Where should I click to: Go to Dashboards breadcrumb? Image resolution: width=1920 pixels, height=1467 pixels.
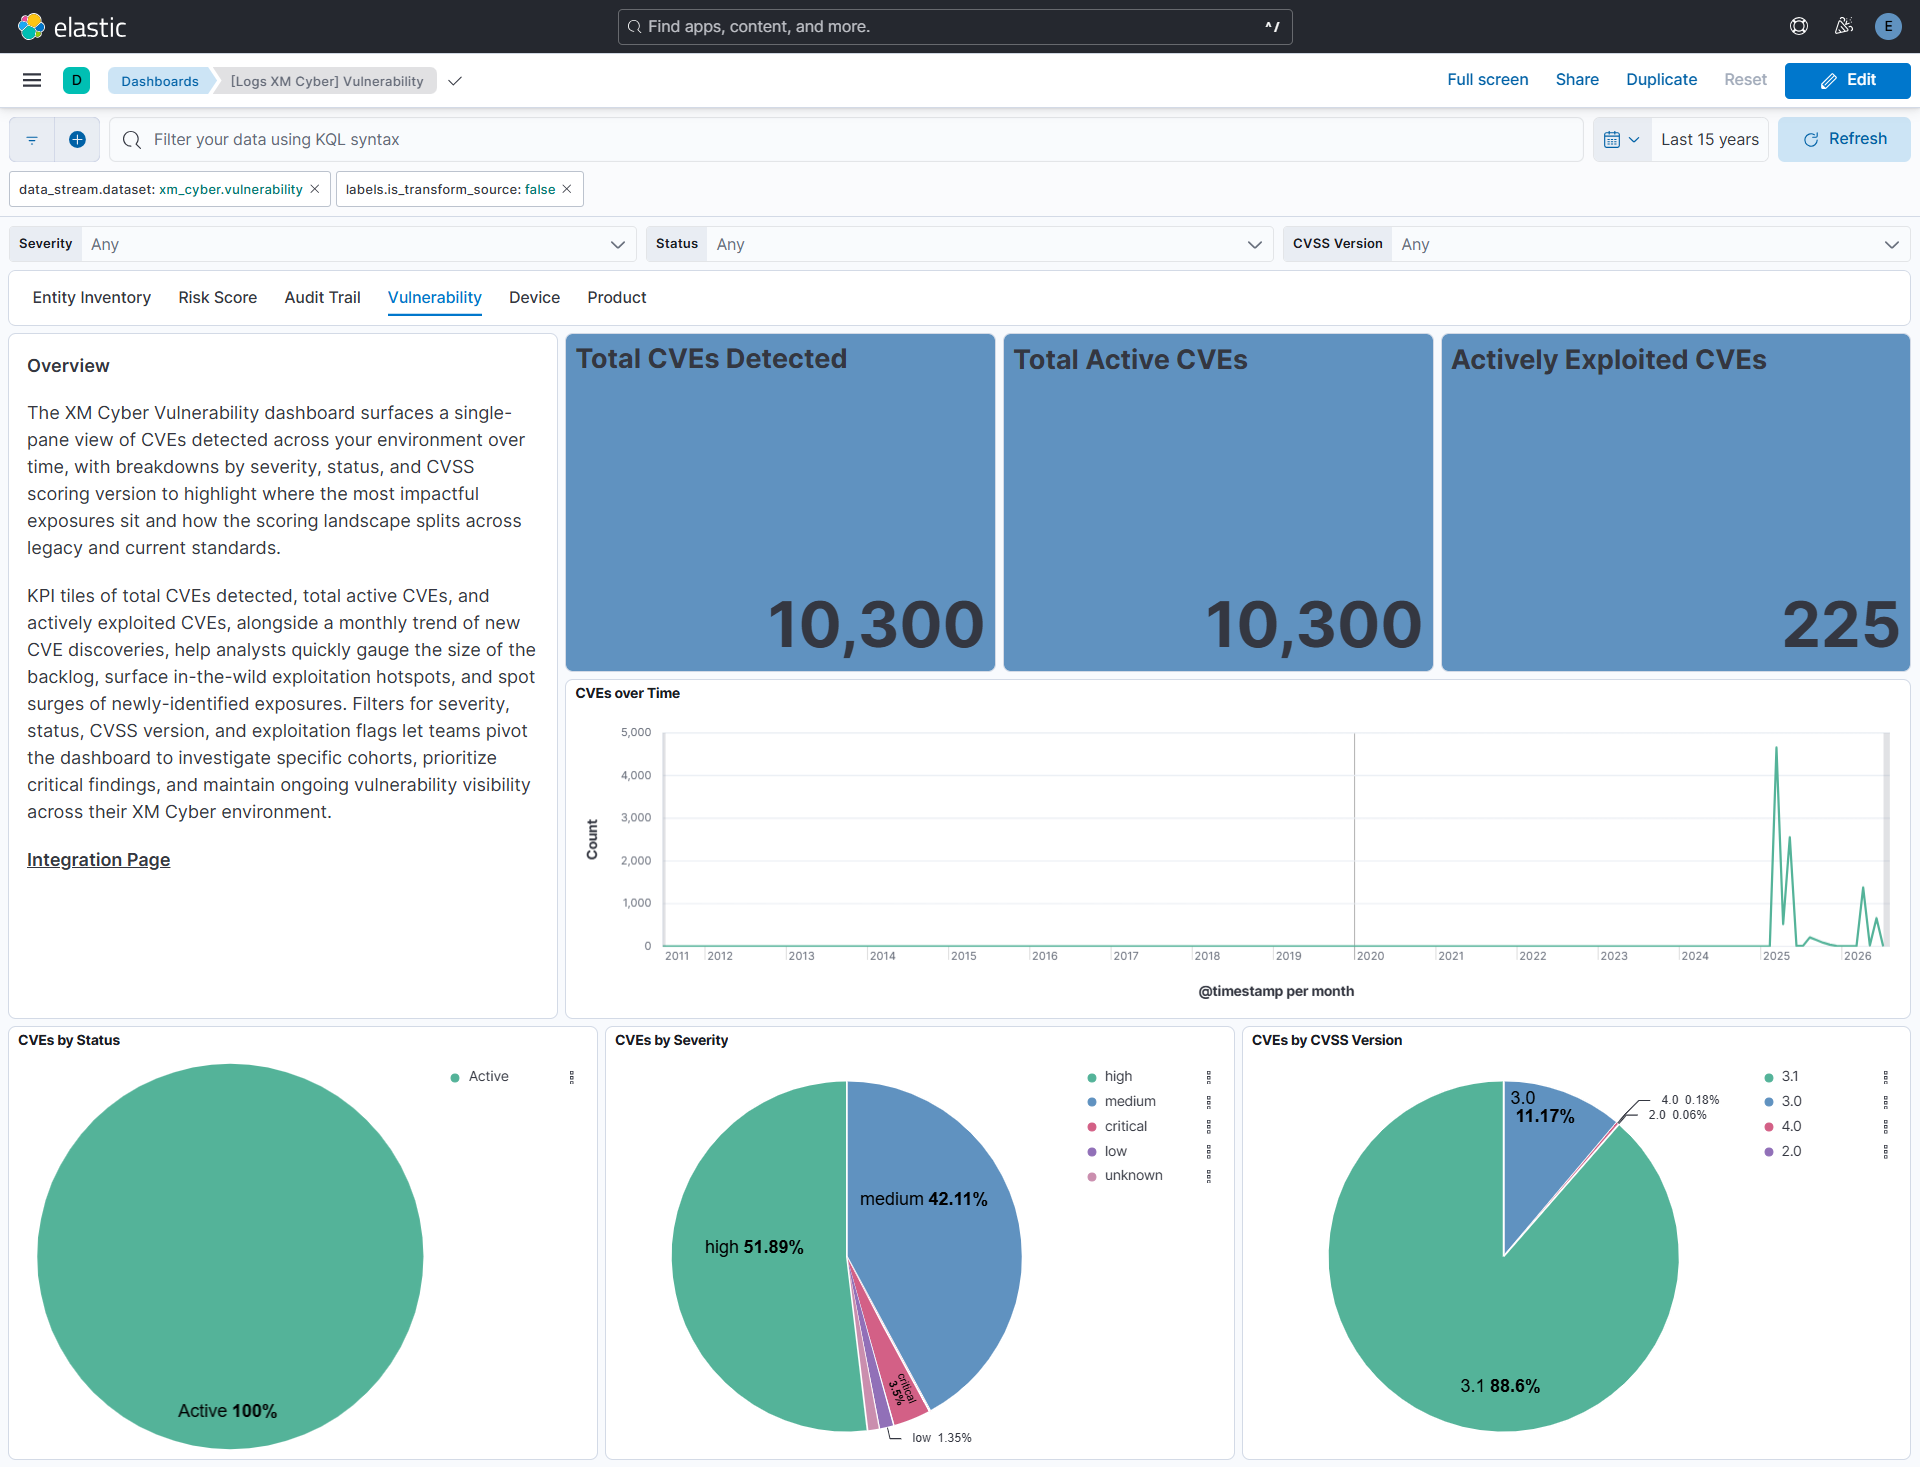[x=160, y=81]
